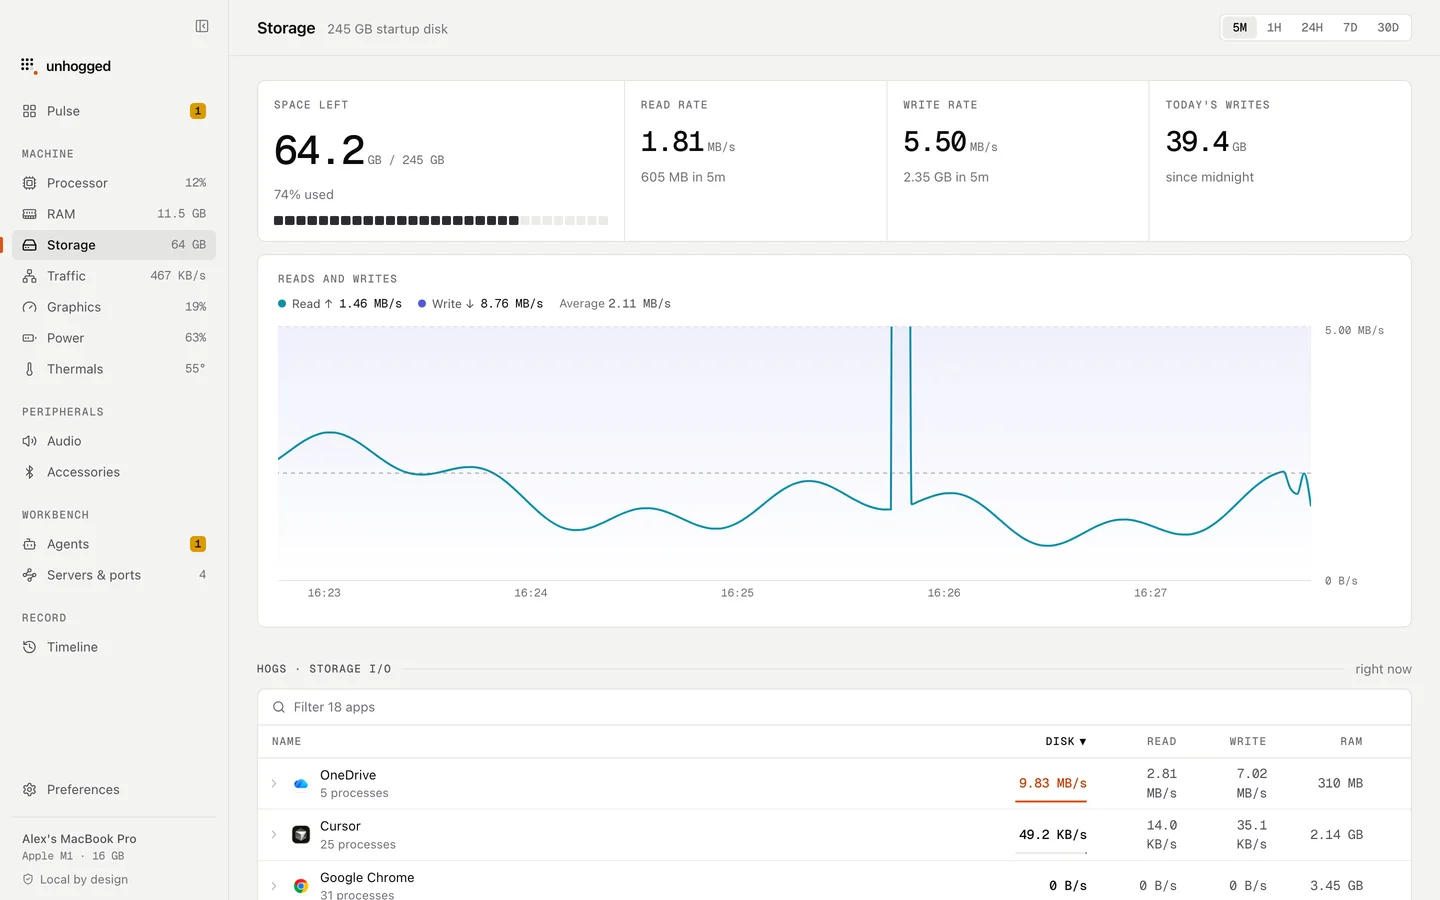Click Alex's MacBook Pro label
Viewport: 1440px width, 900px height.
pos(79,839)
